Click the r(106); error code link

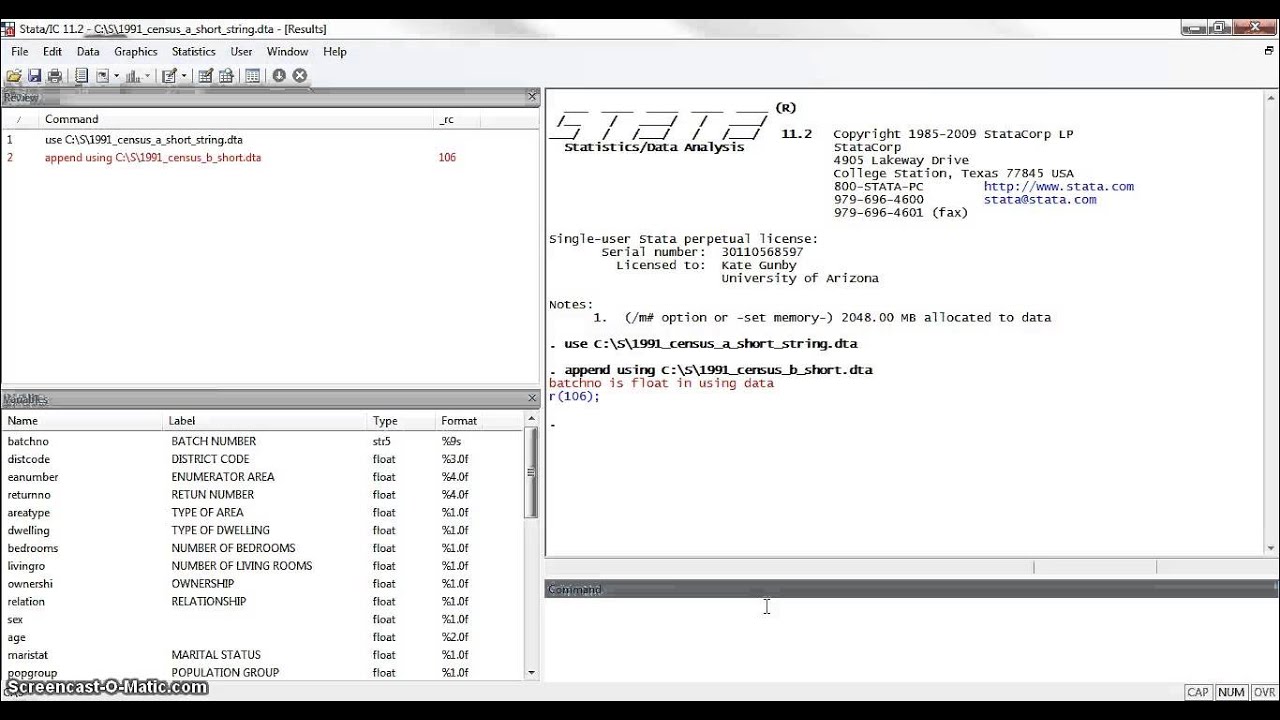[x=574, y=396]
